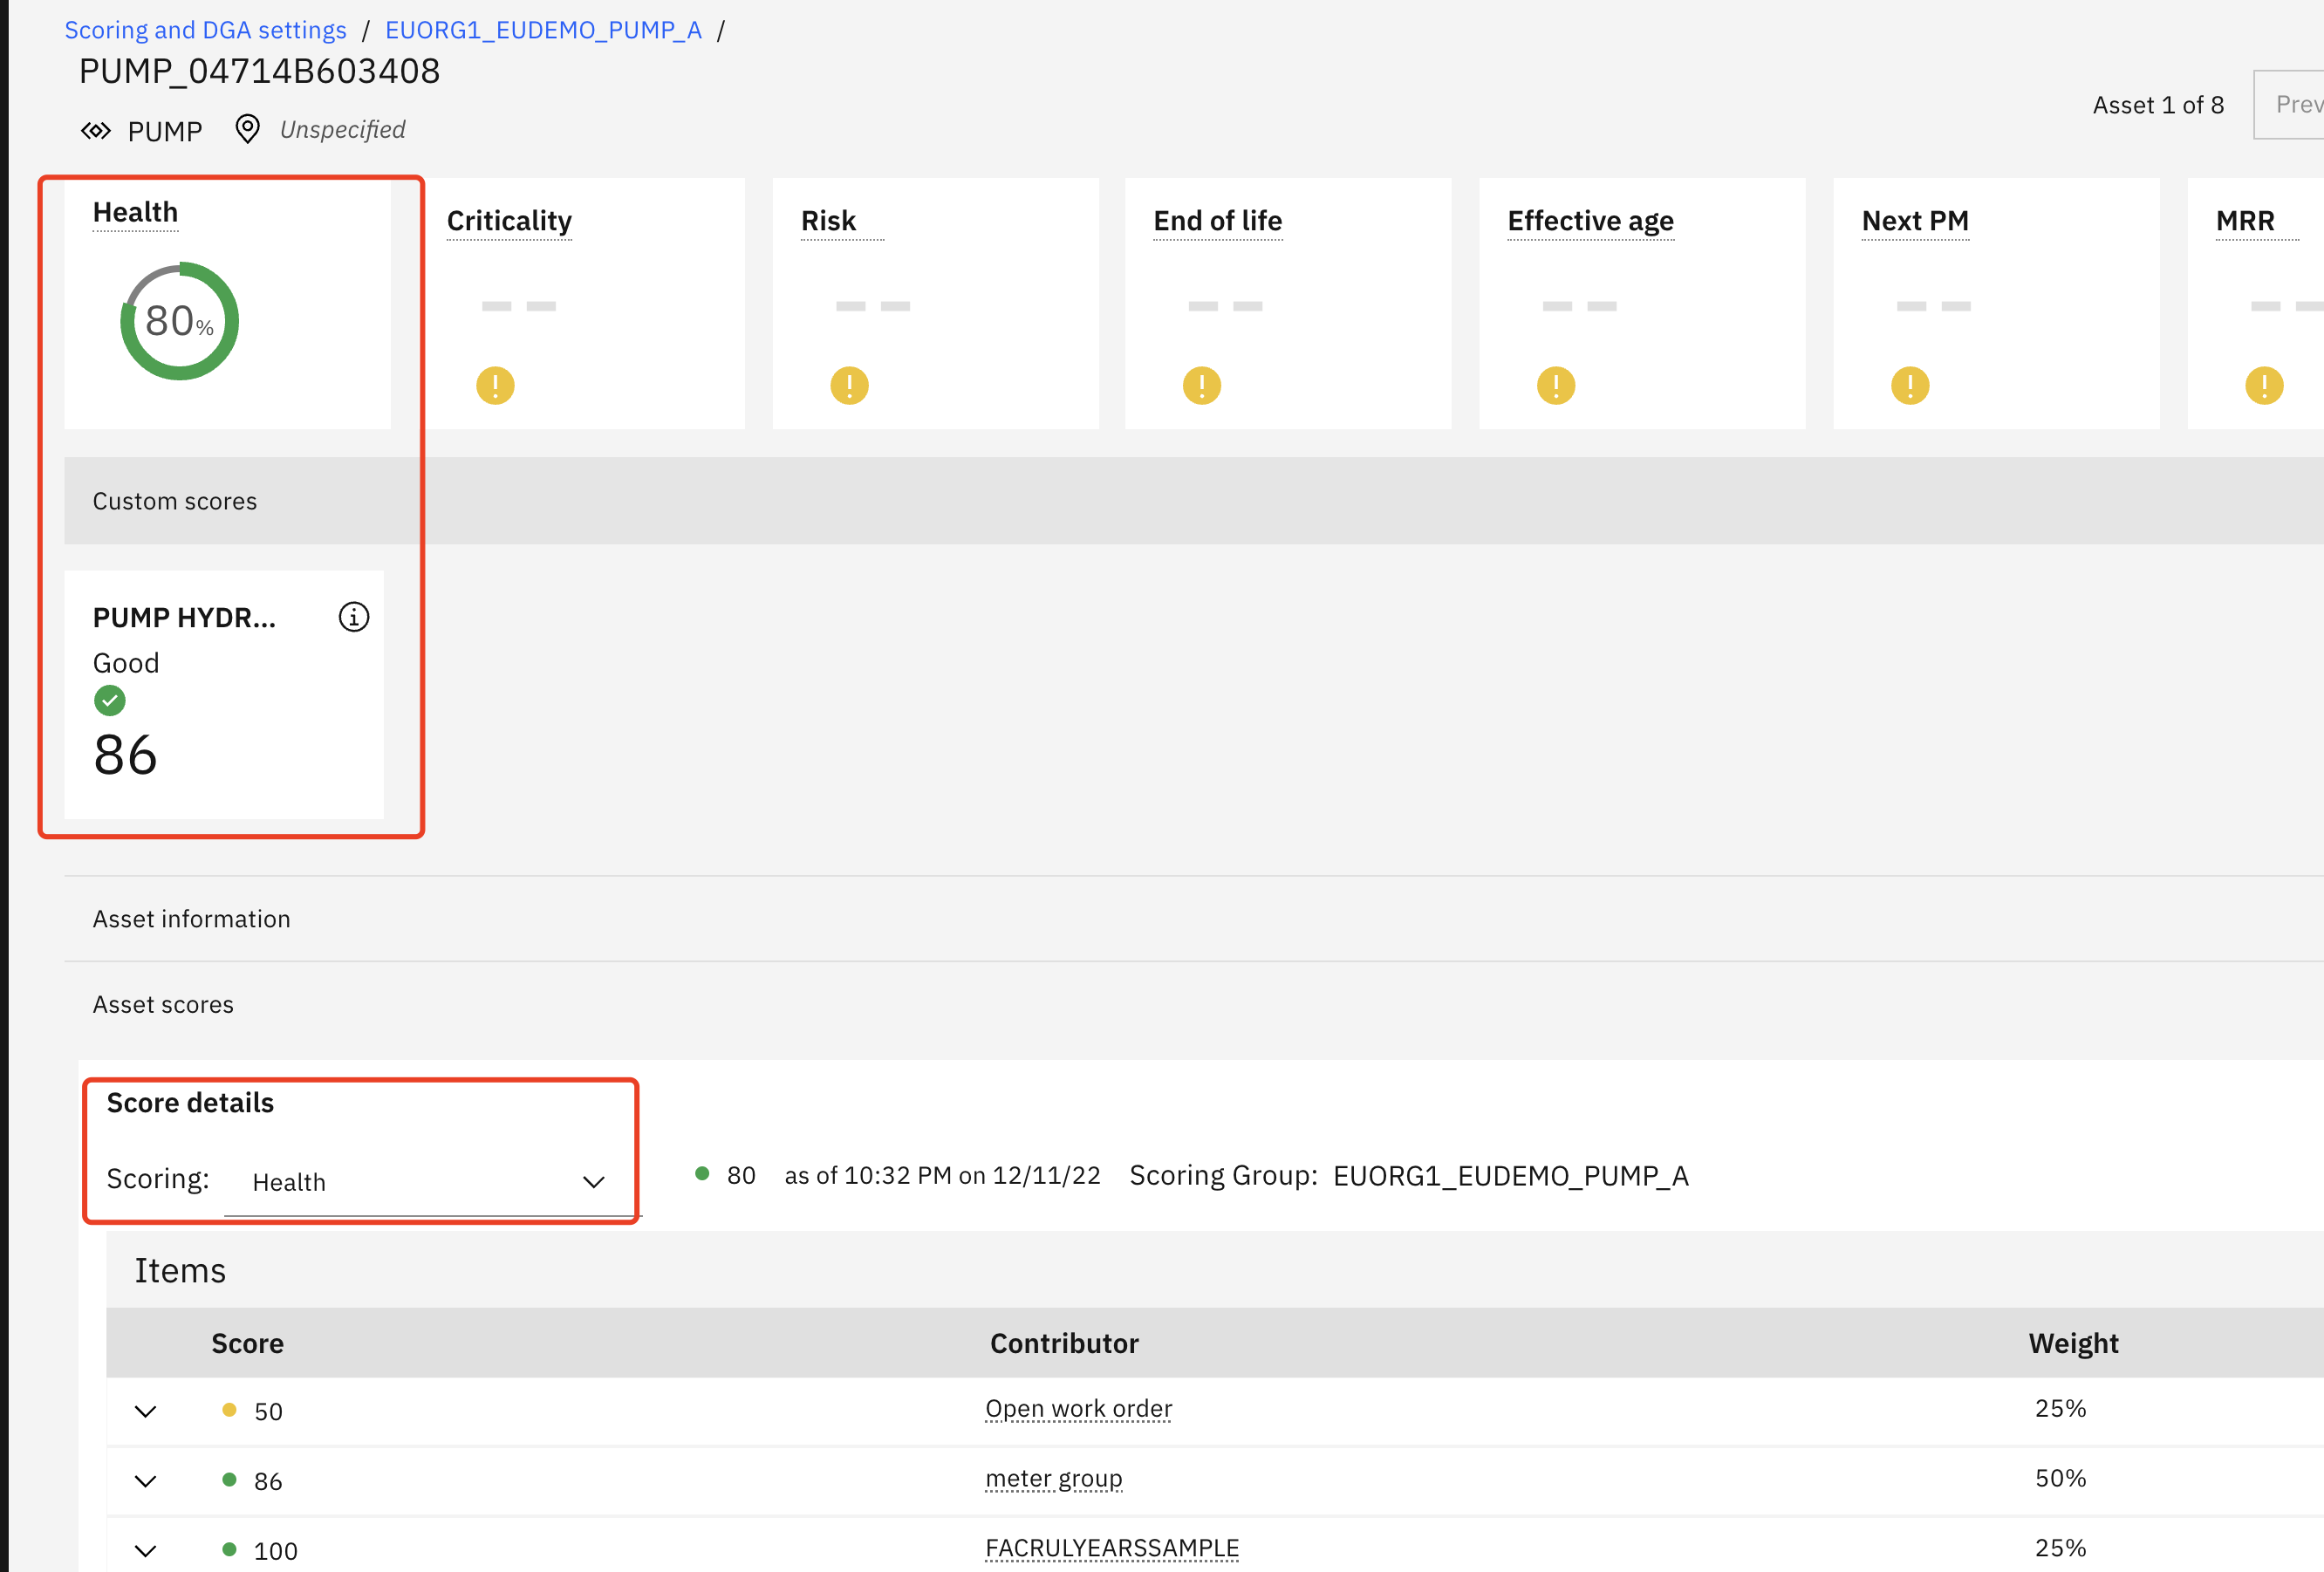Click the Score details heading
2324x1572 pixels.
click(190, 1103)
